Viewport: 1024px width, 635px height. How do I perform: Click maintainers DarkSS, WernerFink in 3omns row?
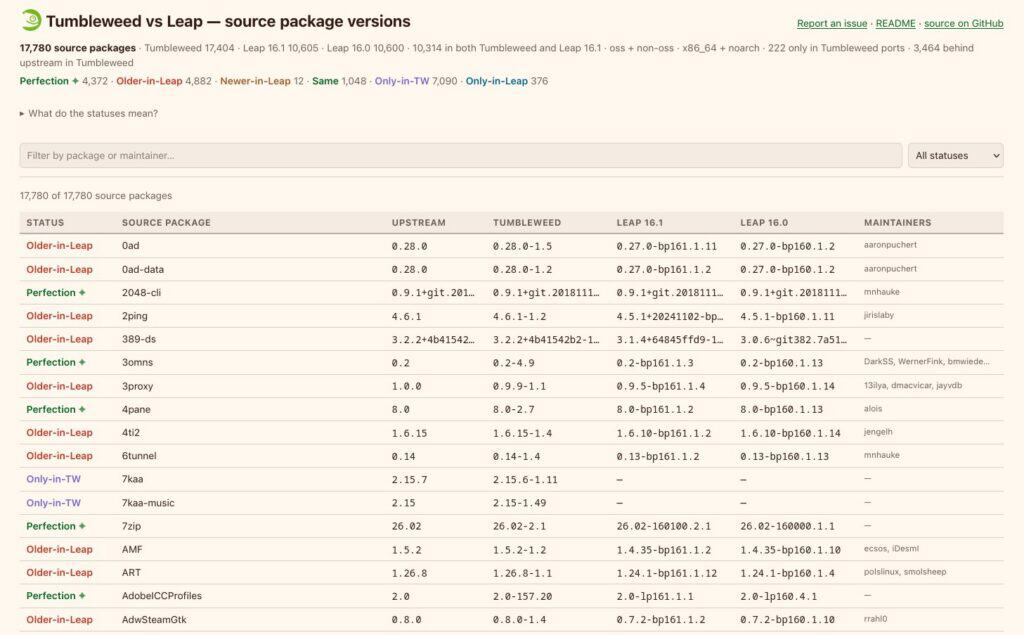click(927, 361)
